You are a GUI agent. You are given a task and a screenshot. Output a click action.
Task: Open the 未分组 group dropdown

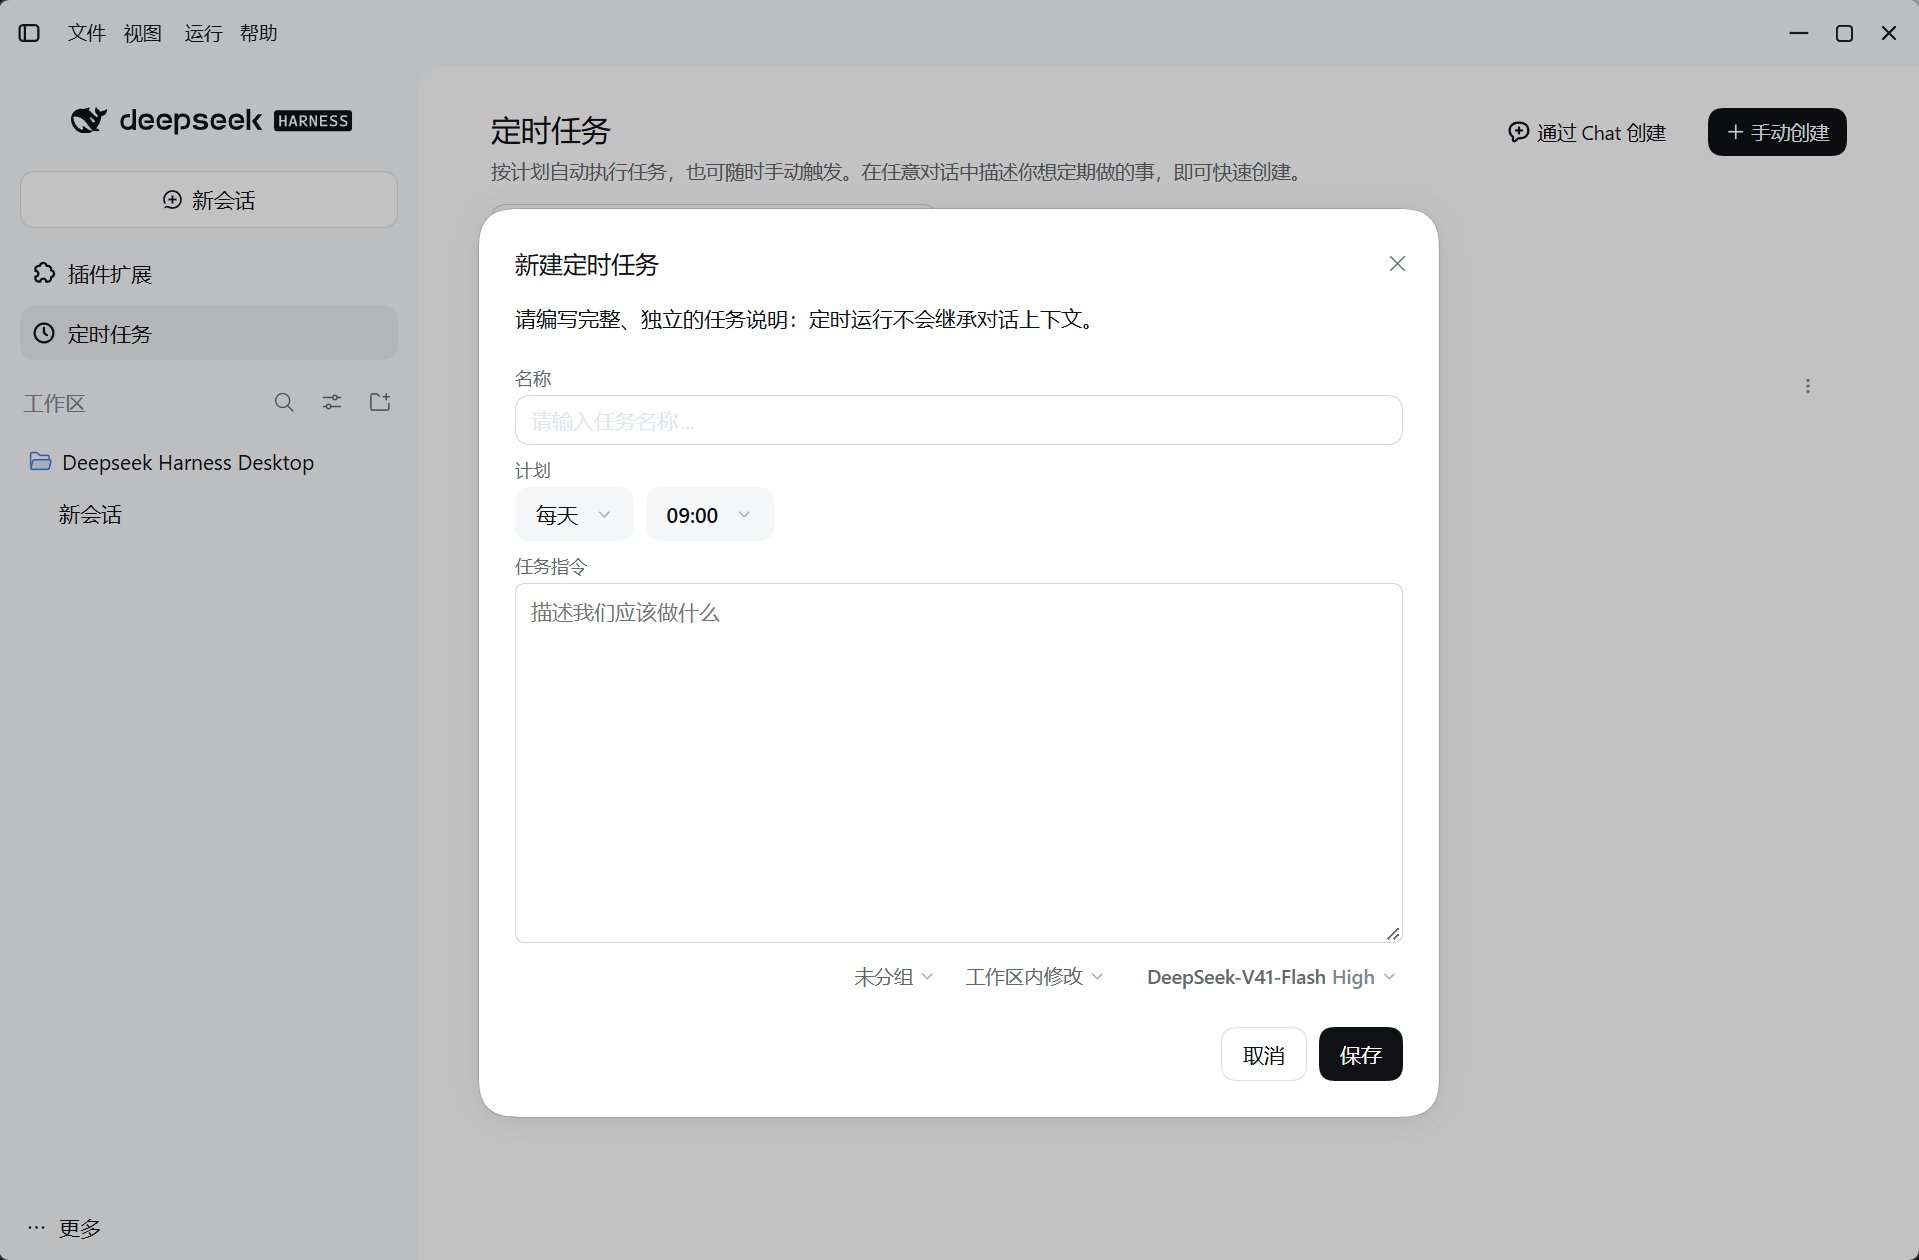[x=893, y=977]
